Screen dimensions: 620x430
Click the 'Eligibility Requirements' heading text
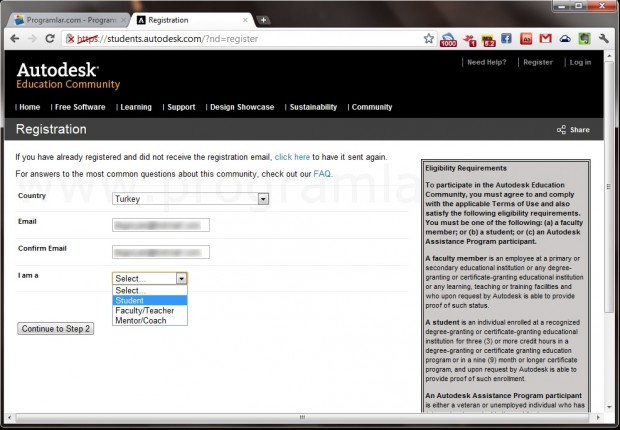coord(466,168)
